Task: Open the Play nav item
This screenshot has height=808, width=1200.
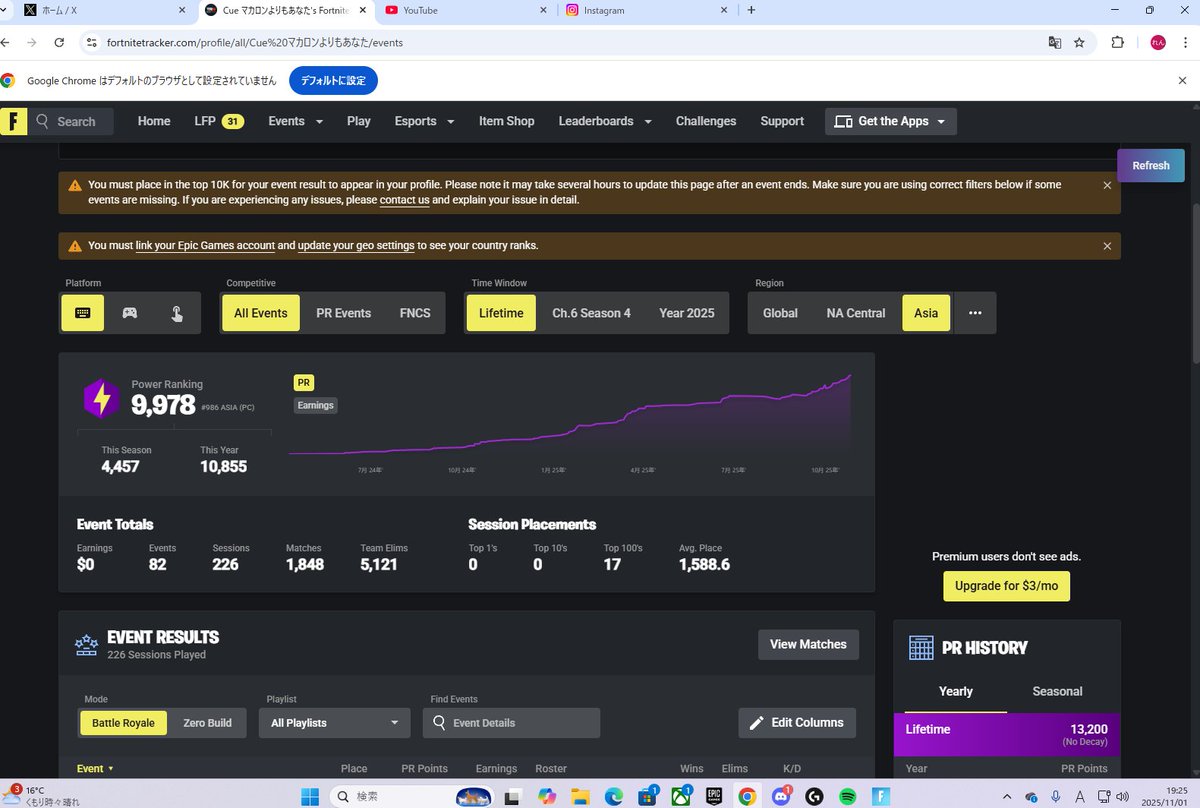Action: [x=358, y=121]
